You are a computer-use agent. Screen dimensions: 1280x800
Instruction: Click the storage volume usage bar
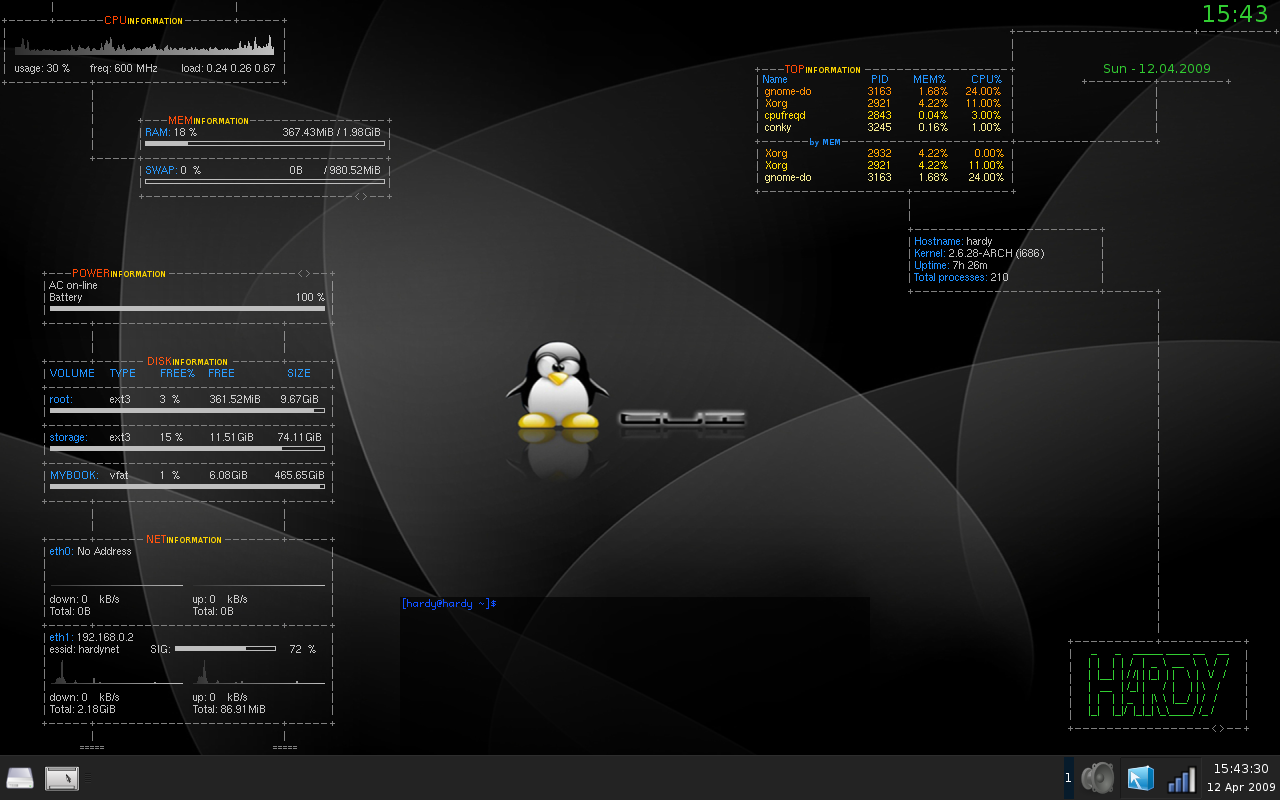(x=187, y=448)
